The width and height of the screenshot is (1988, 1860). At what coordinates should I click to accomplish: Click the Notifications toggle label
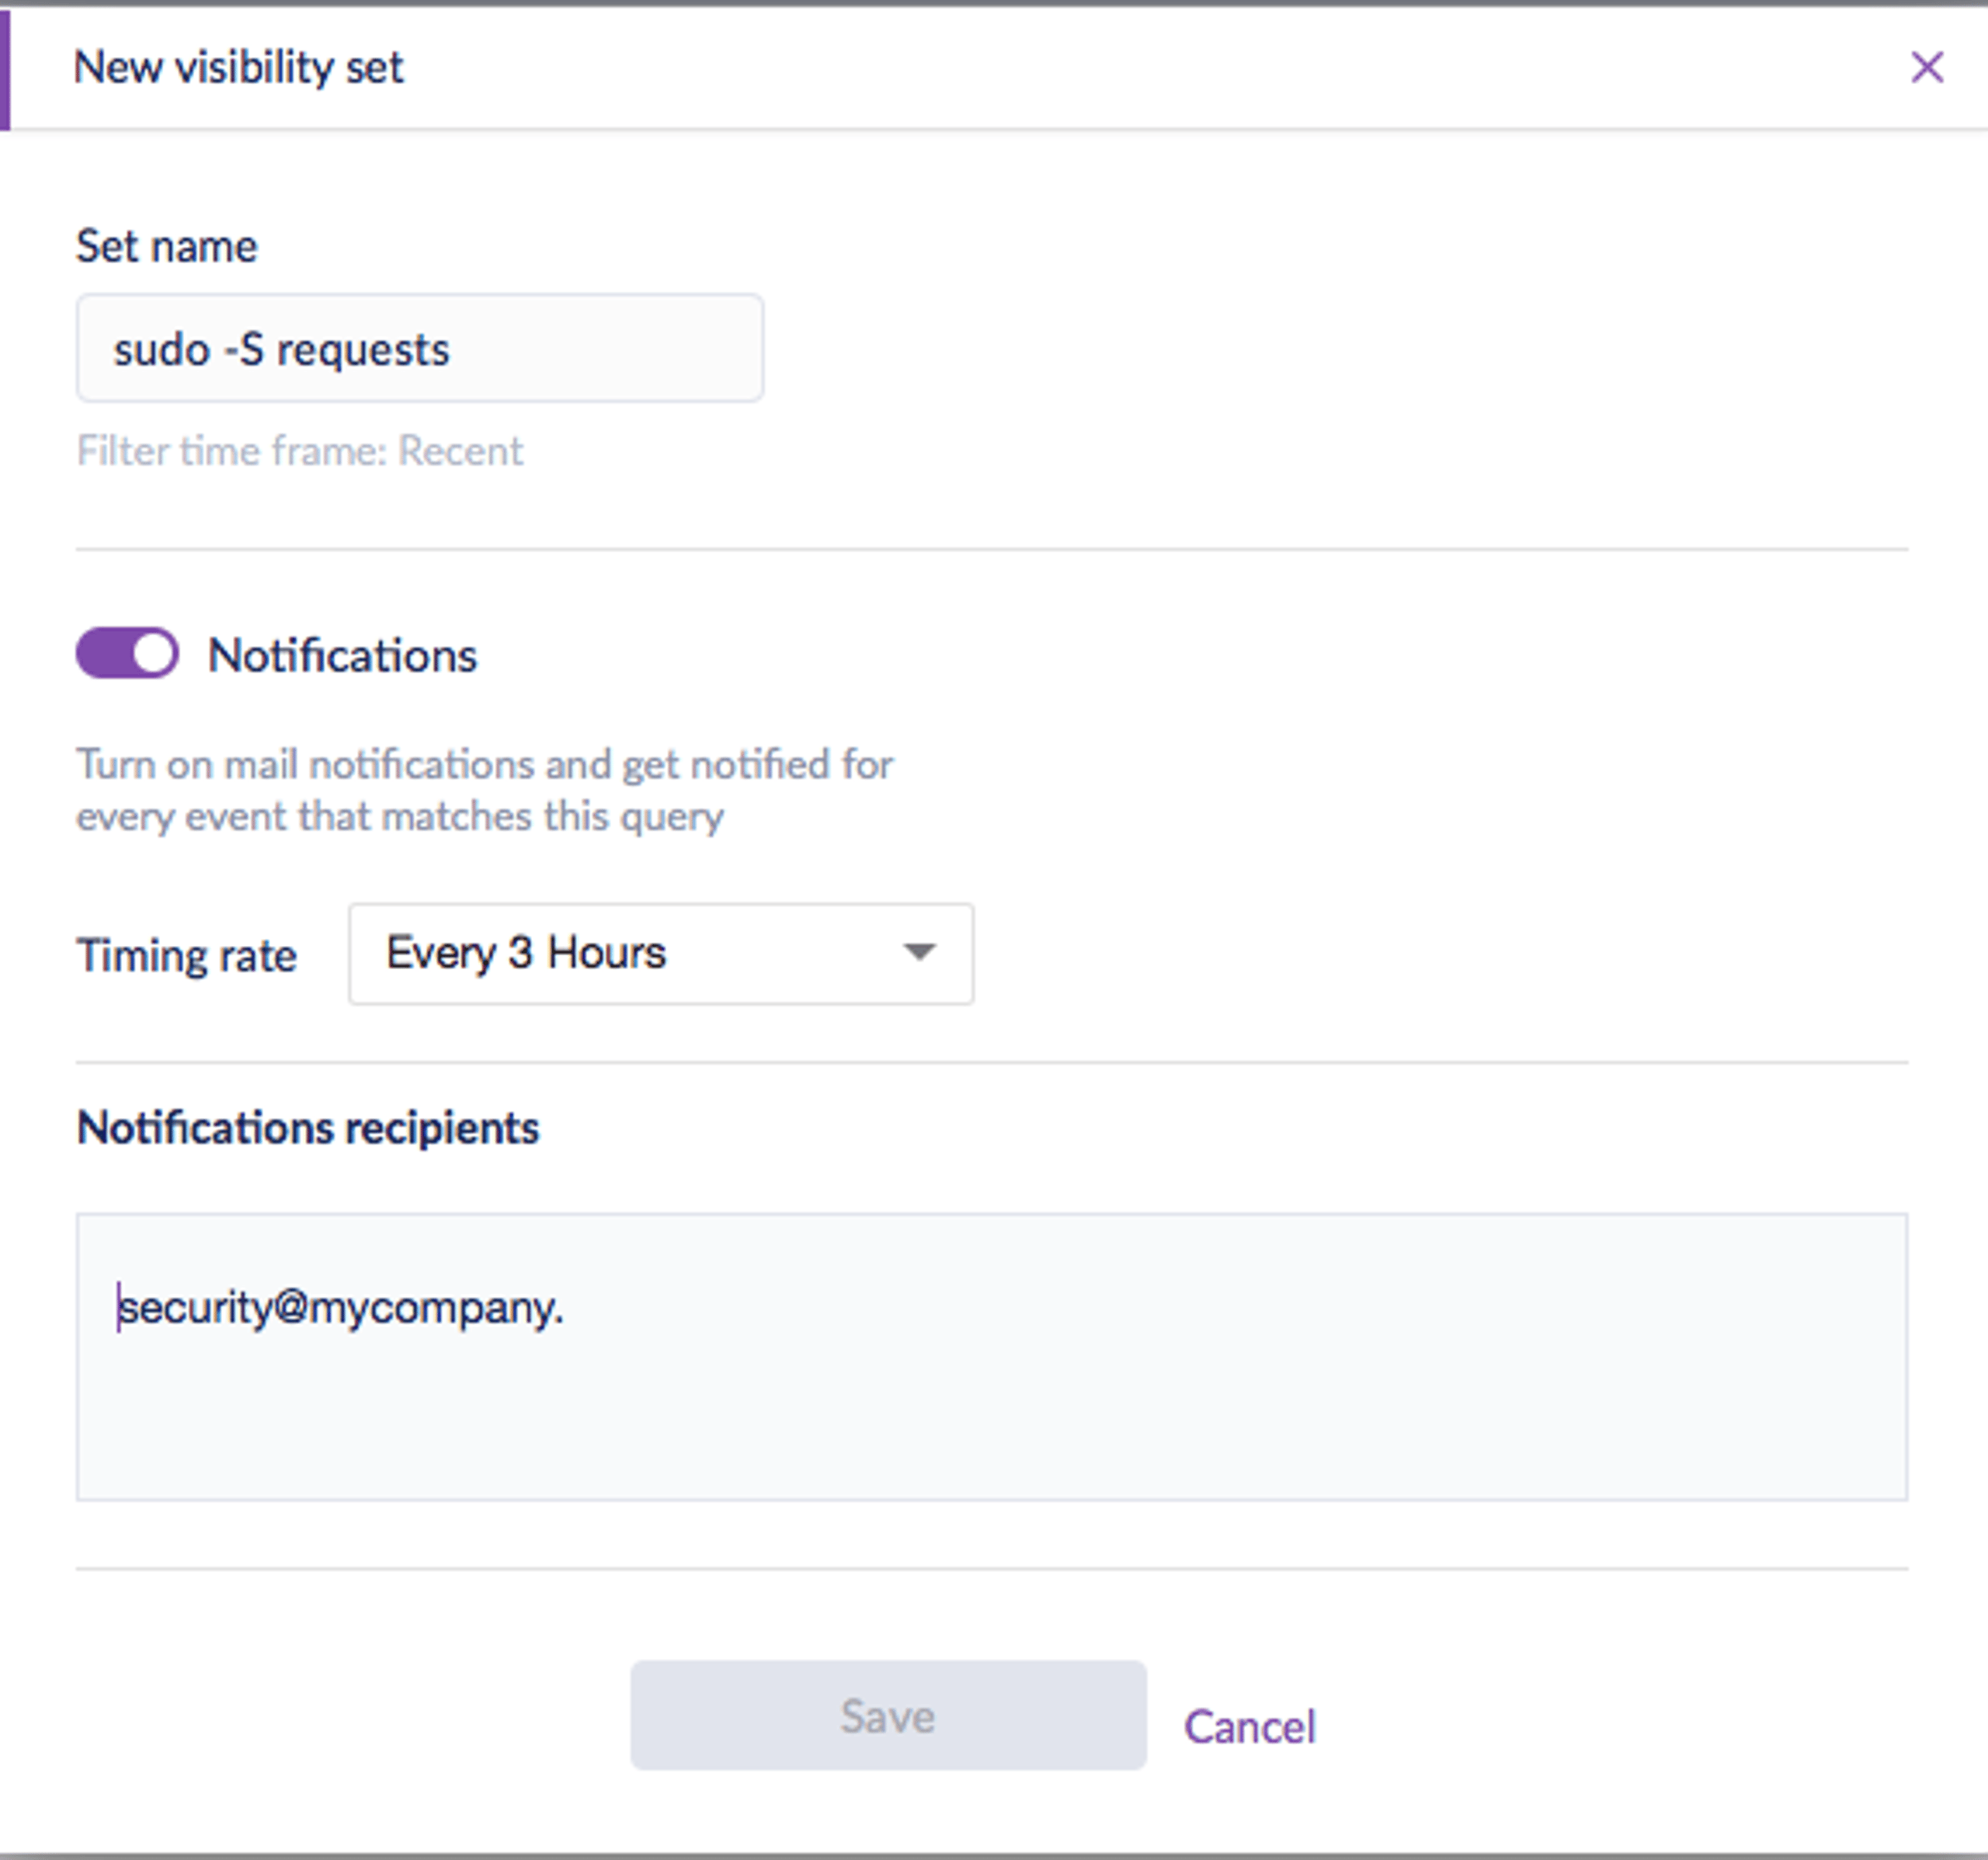pyautogui.click(x=342, y=656)
